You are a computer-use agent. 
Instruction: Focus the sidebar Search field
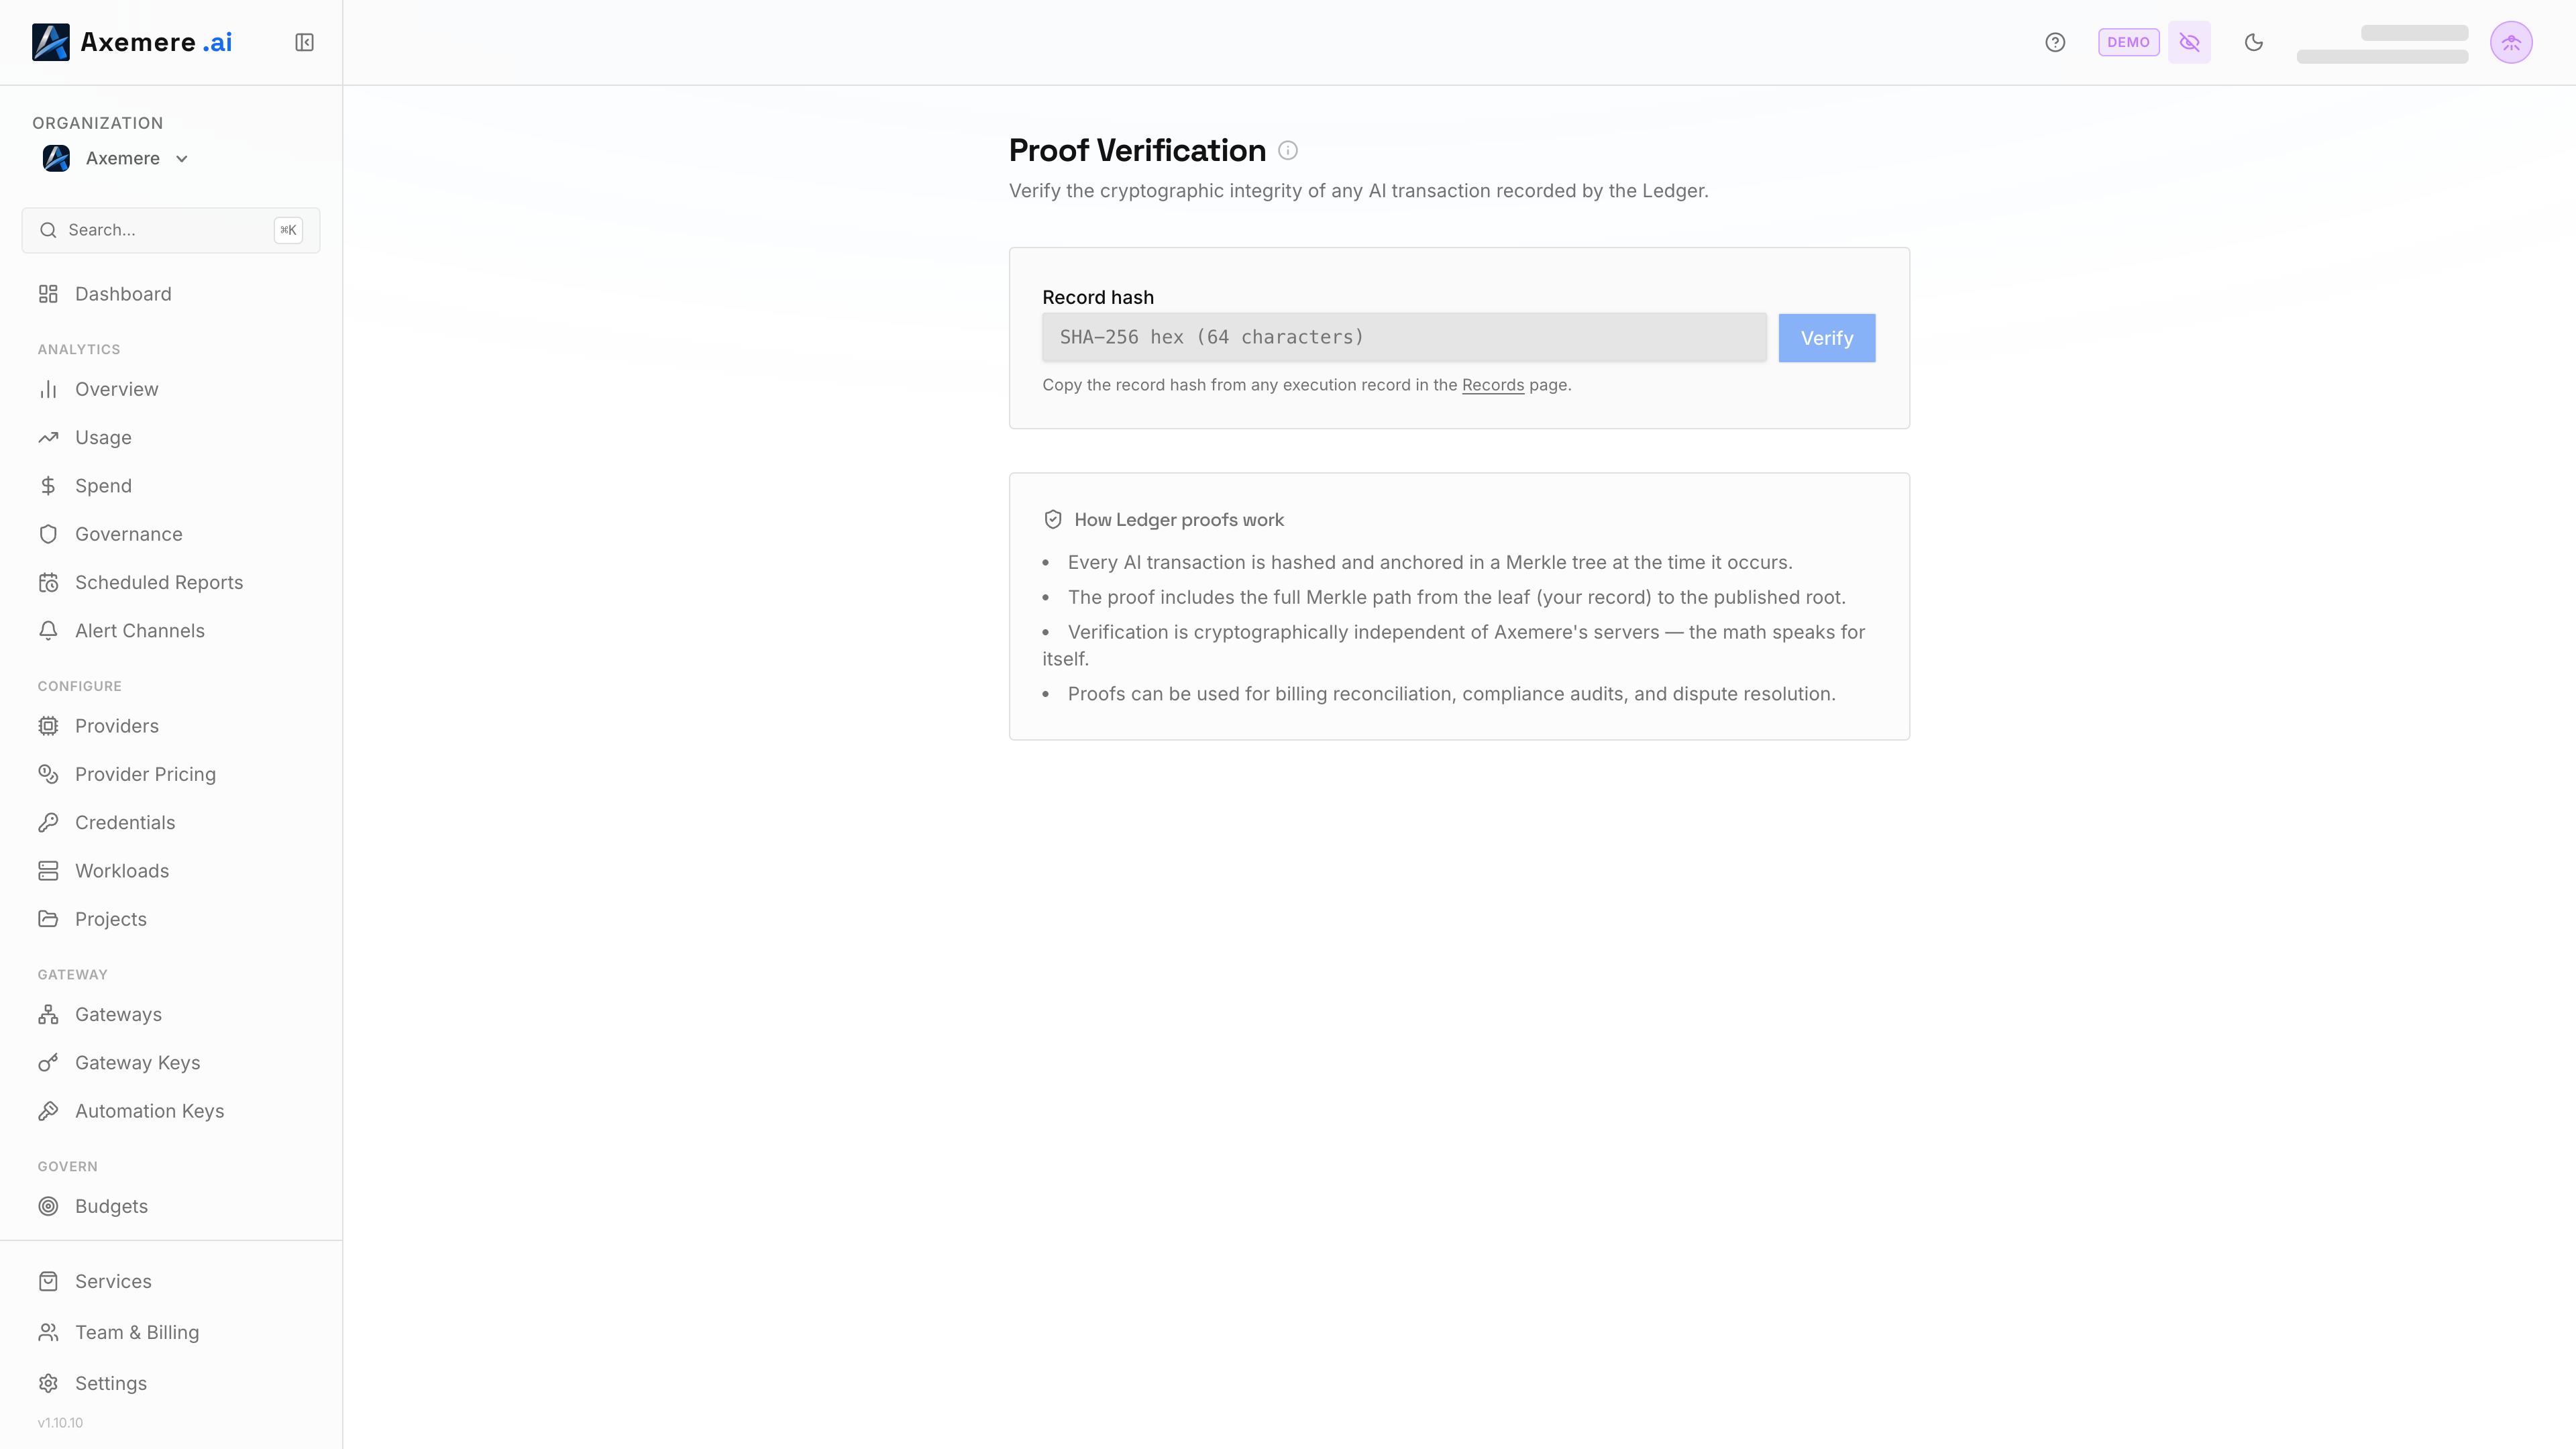171,230
